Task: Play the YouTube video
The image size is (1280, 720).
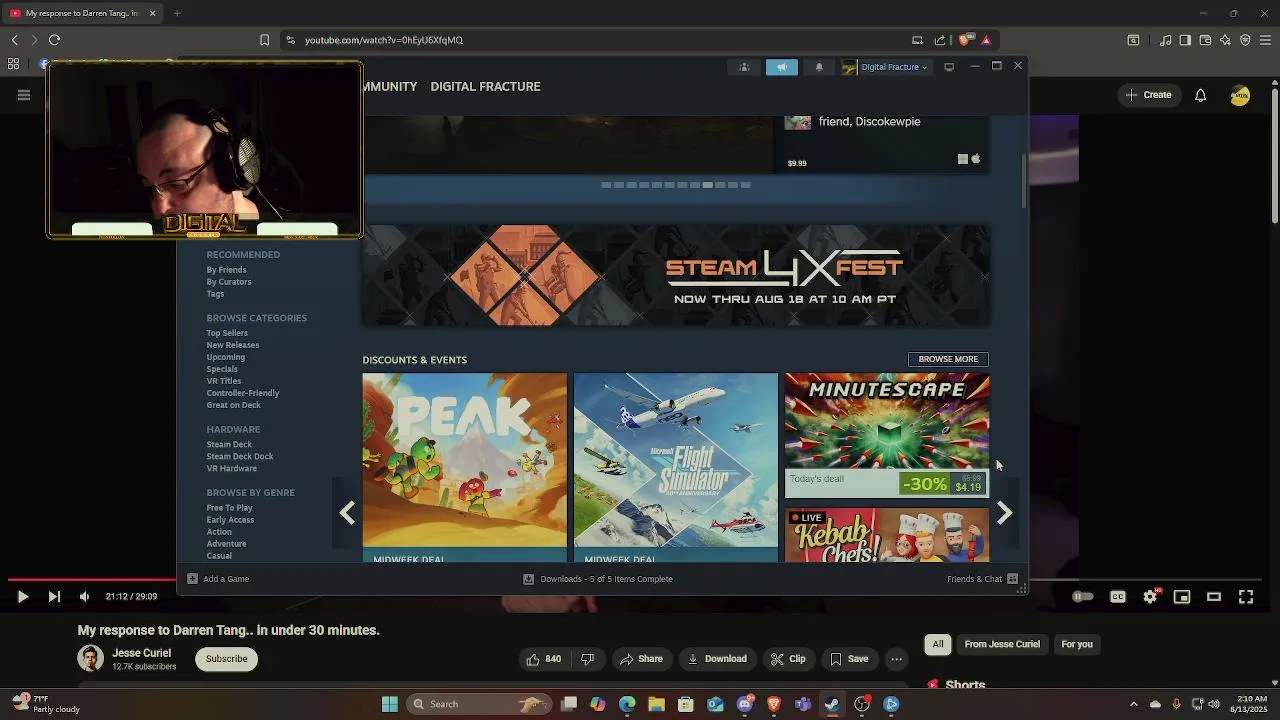Action: click(x=22, y=597)
